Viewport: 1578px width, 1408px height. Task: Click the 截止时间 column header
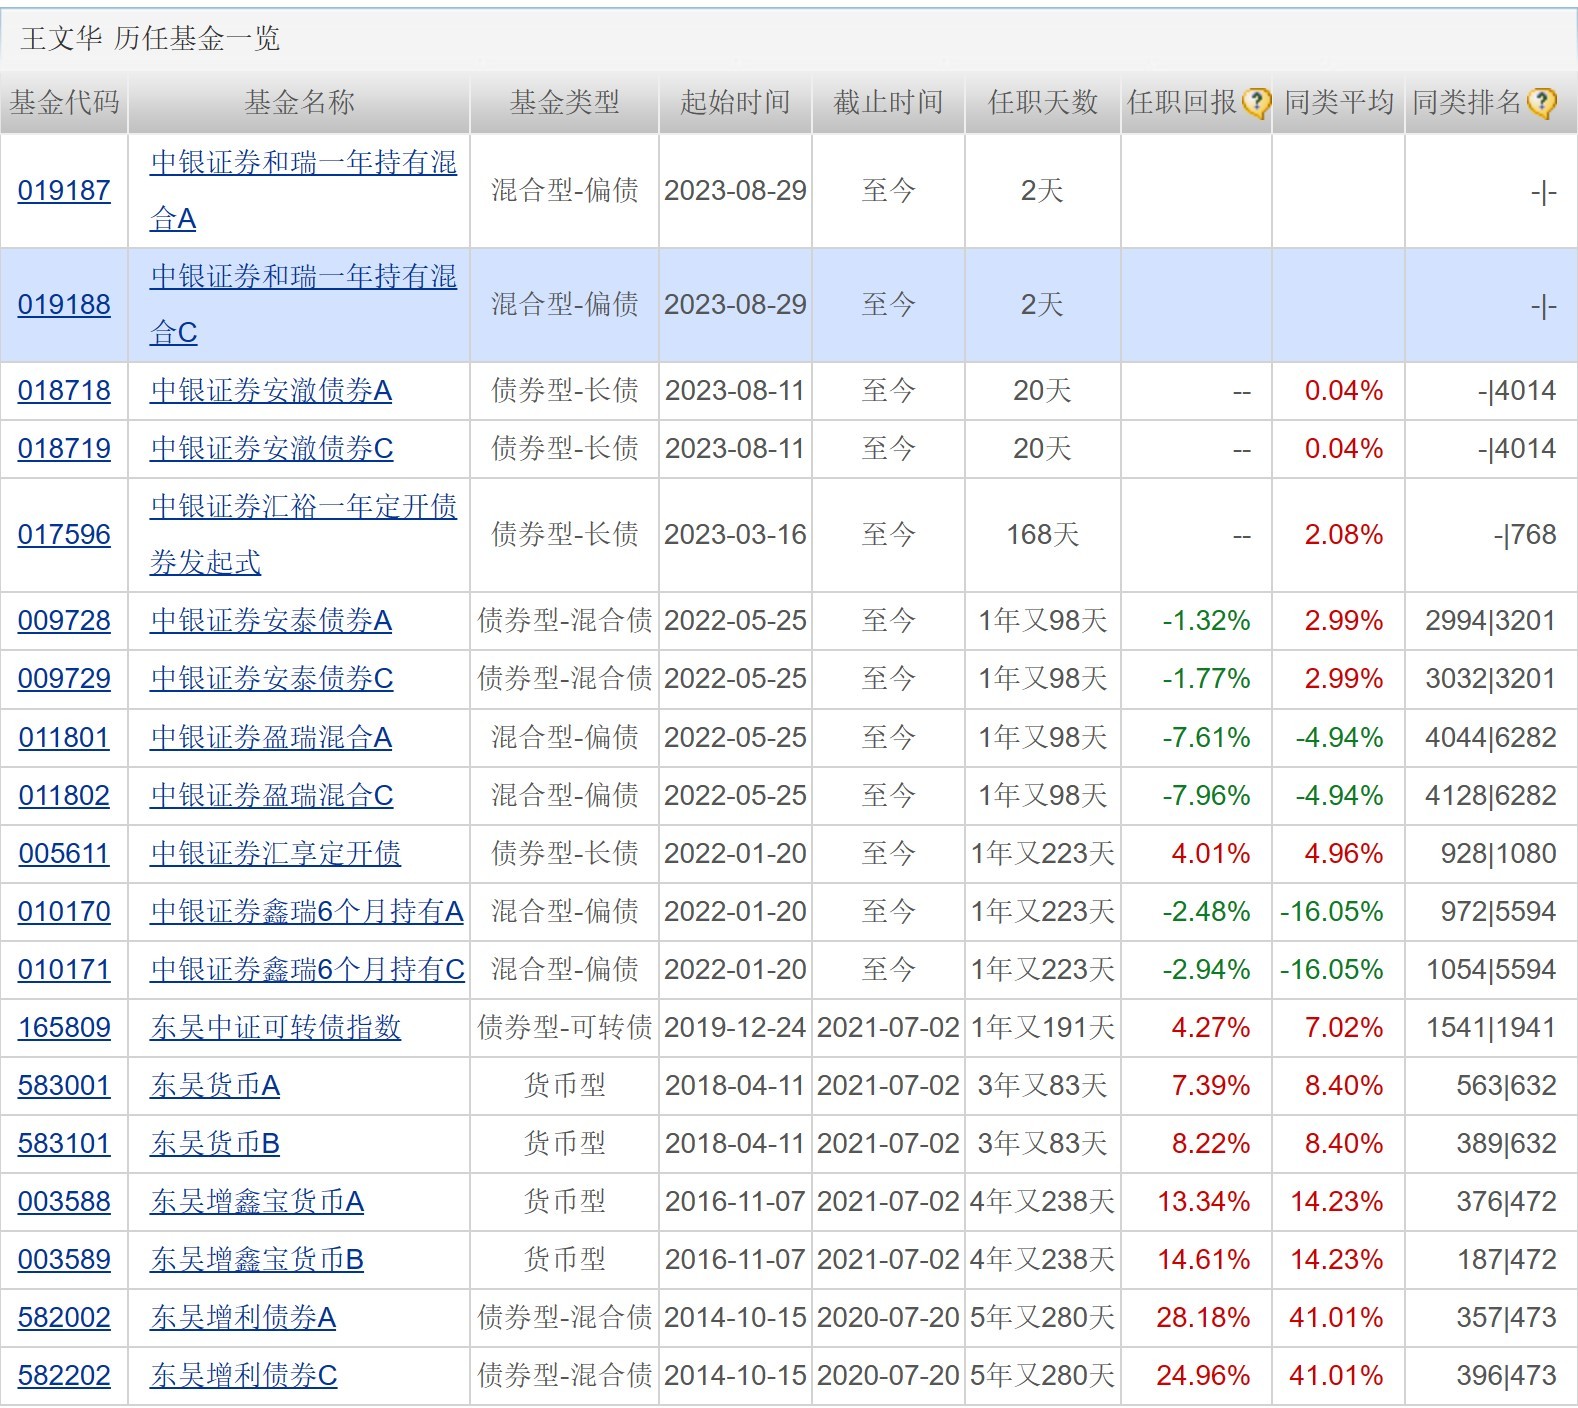click(x=888, y=102)
